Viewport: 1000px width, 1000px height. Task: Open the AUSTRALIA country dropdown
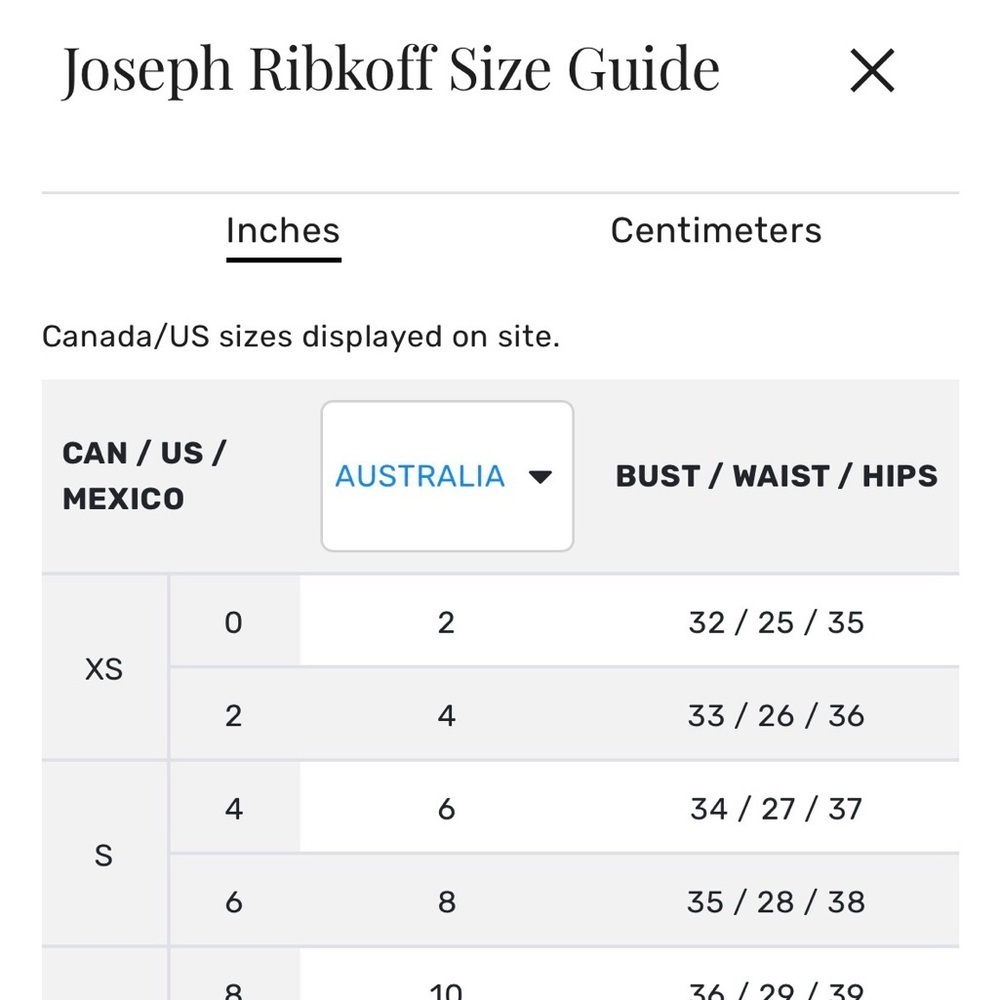point(447,476)
